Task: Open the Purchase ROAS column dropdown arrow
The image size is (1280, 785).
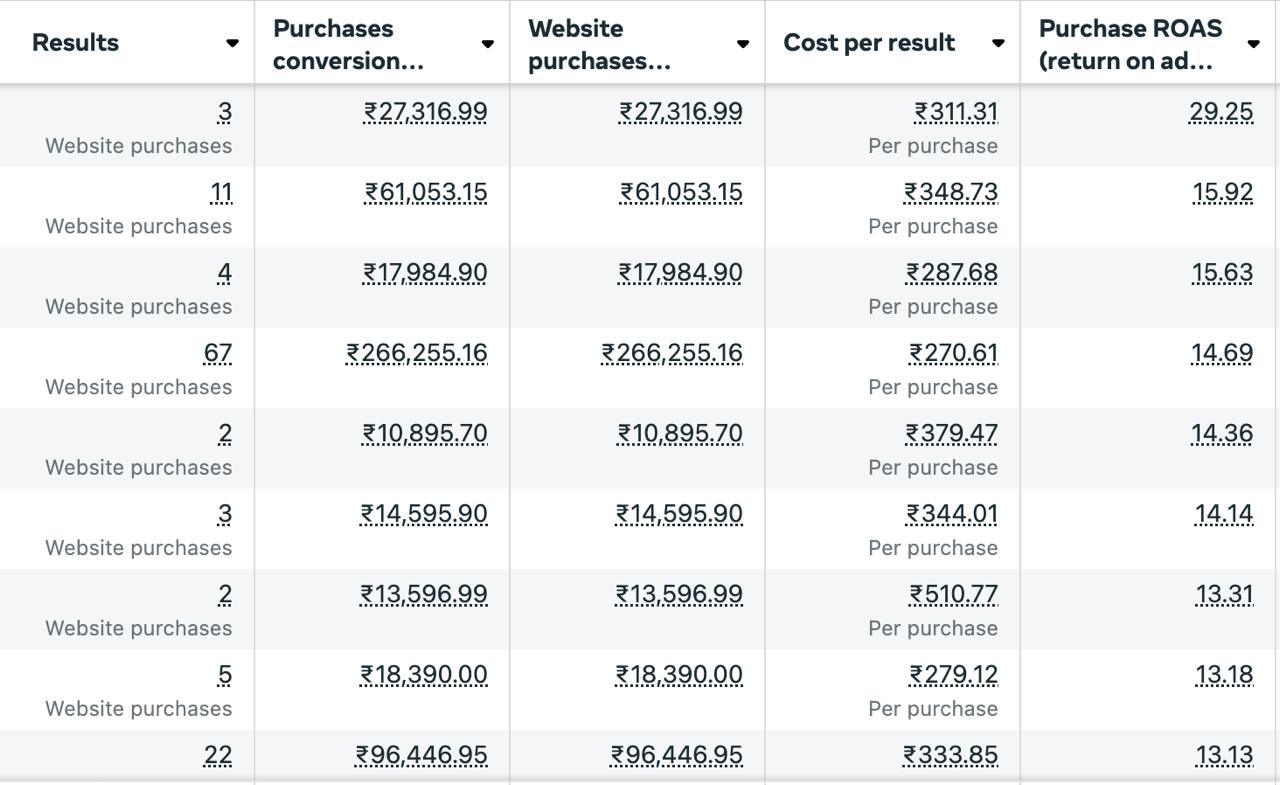Action: point(1253,43)
